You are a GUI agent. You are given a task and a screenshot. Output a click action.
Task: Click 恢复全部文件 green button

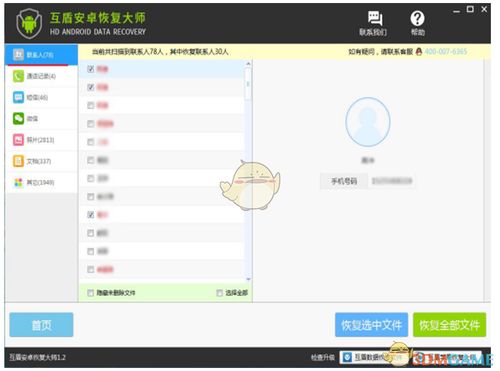tap(449, 325)
